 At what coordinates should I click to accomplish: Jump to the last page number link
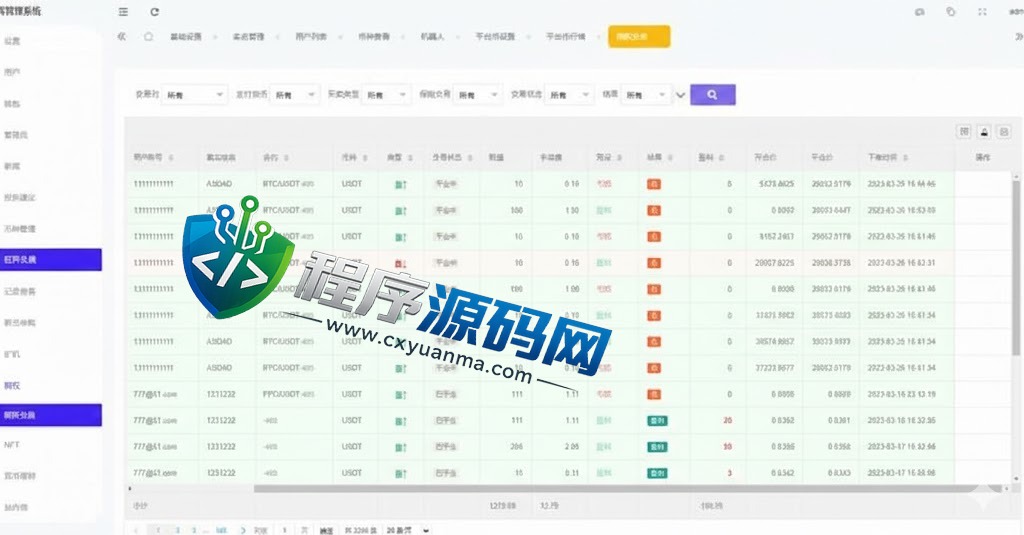click(x=221, y=530)
